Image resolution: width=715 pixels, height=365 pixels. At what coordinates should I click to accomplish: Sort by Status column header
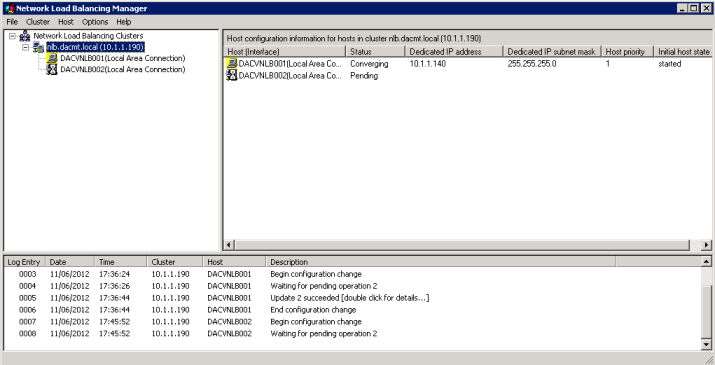pyautogui.click(x=375, y=52)
